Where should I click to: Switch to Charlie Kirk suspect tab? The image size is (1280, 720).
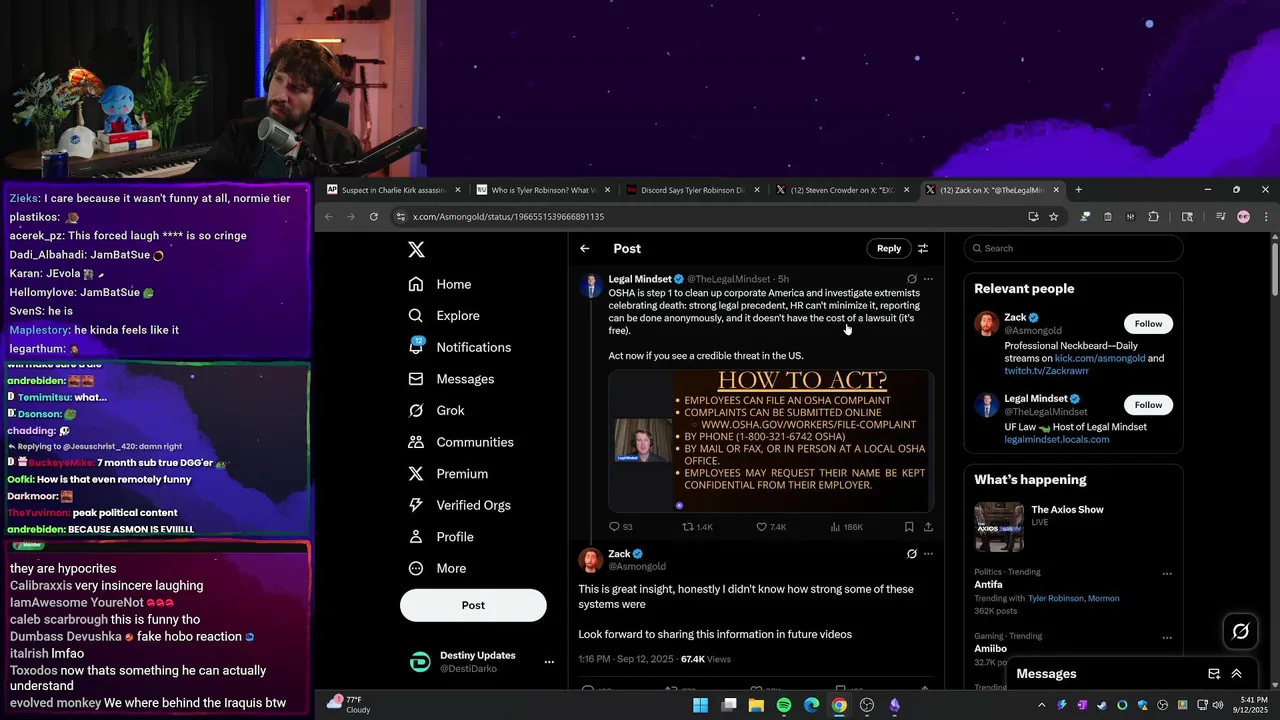(393, 190)
